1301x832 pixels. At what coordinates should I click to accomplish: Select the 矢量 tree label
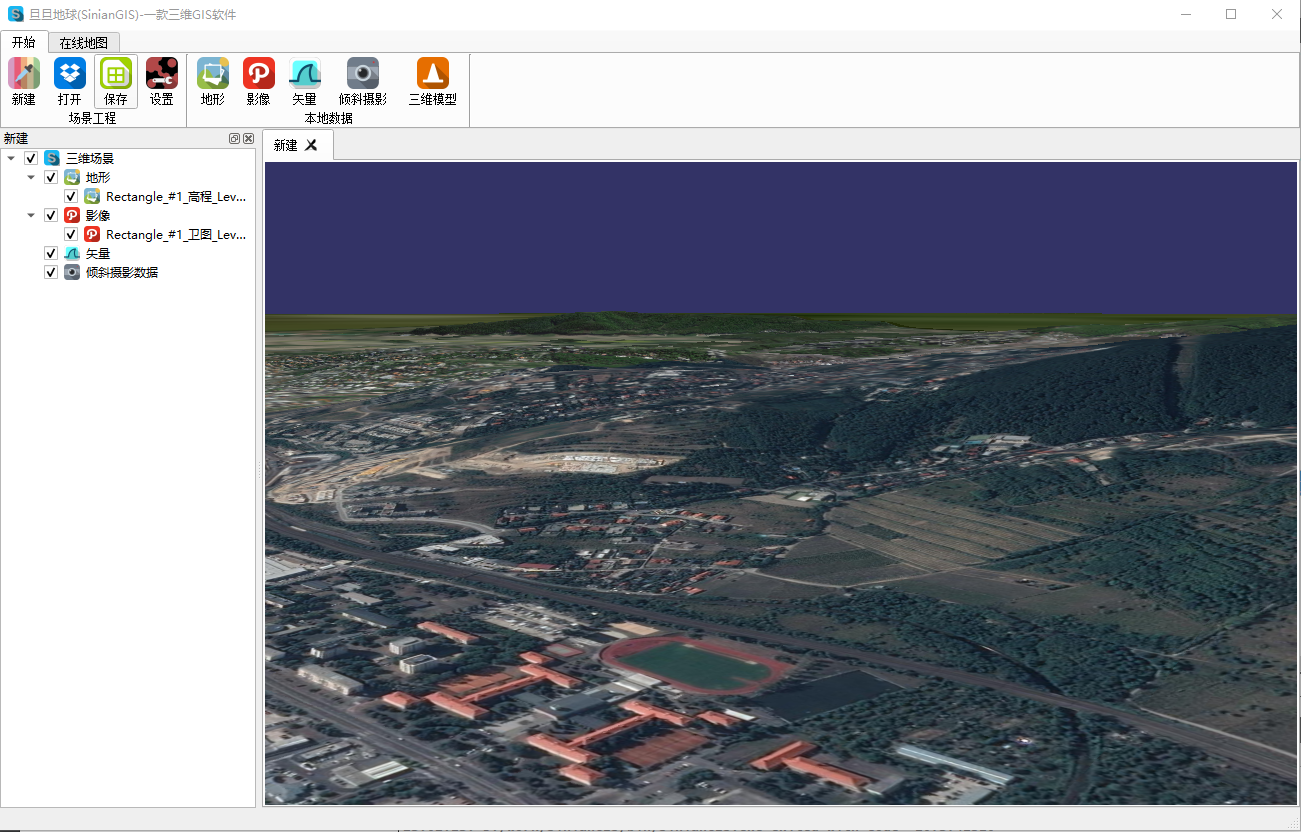[x=98, y=254]
